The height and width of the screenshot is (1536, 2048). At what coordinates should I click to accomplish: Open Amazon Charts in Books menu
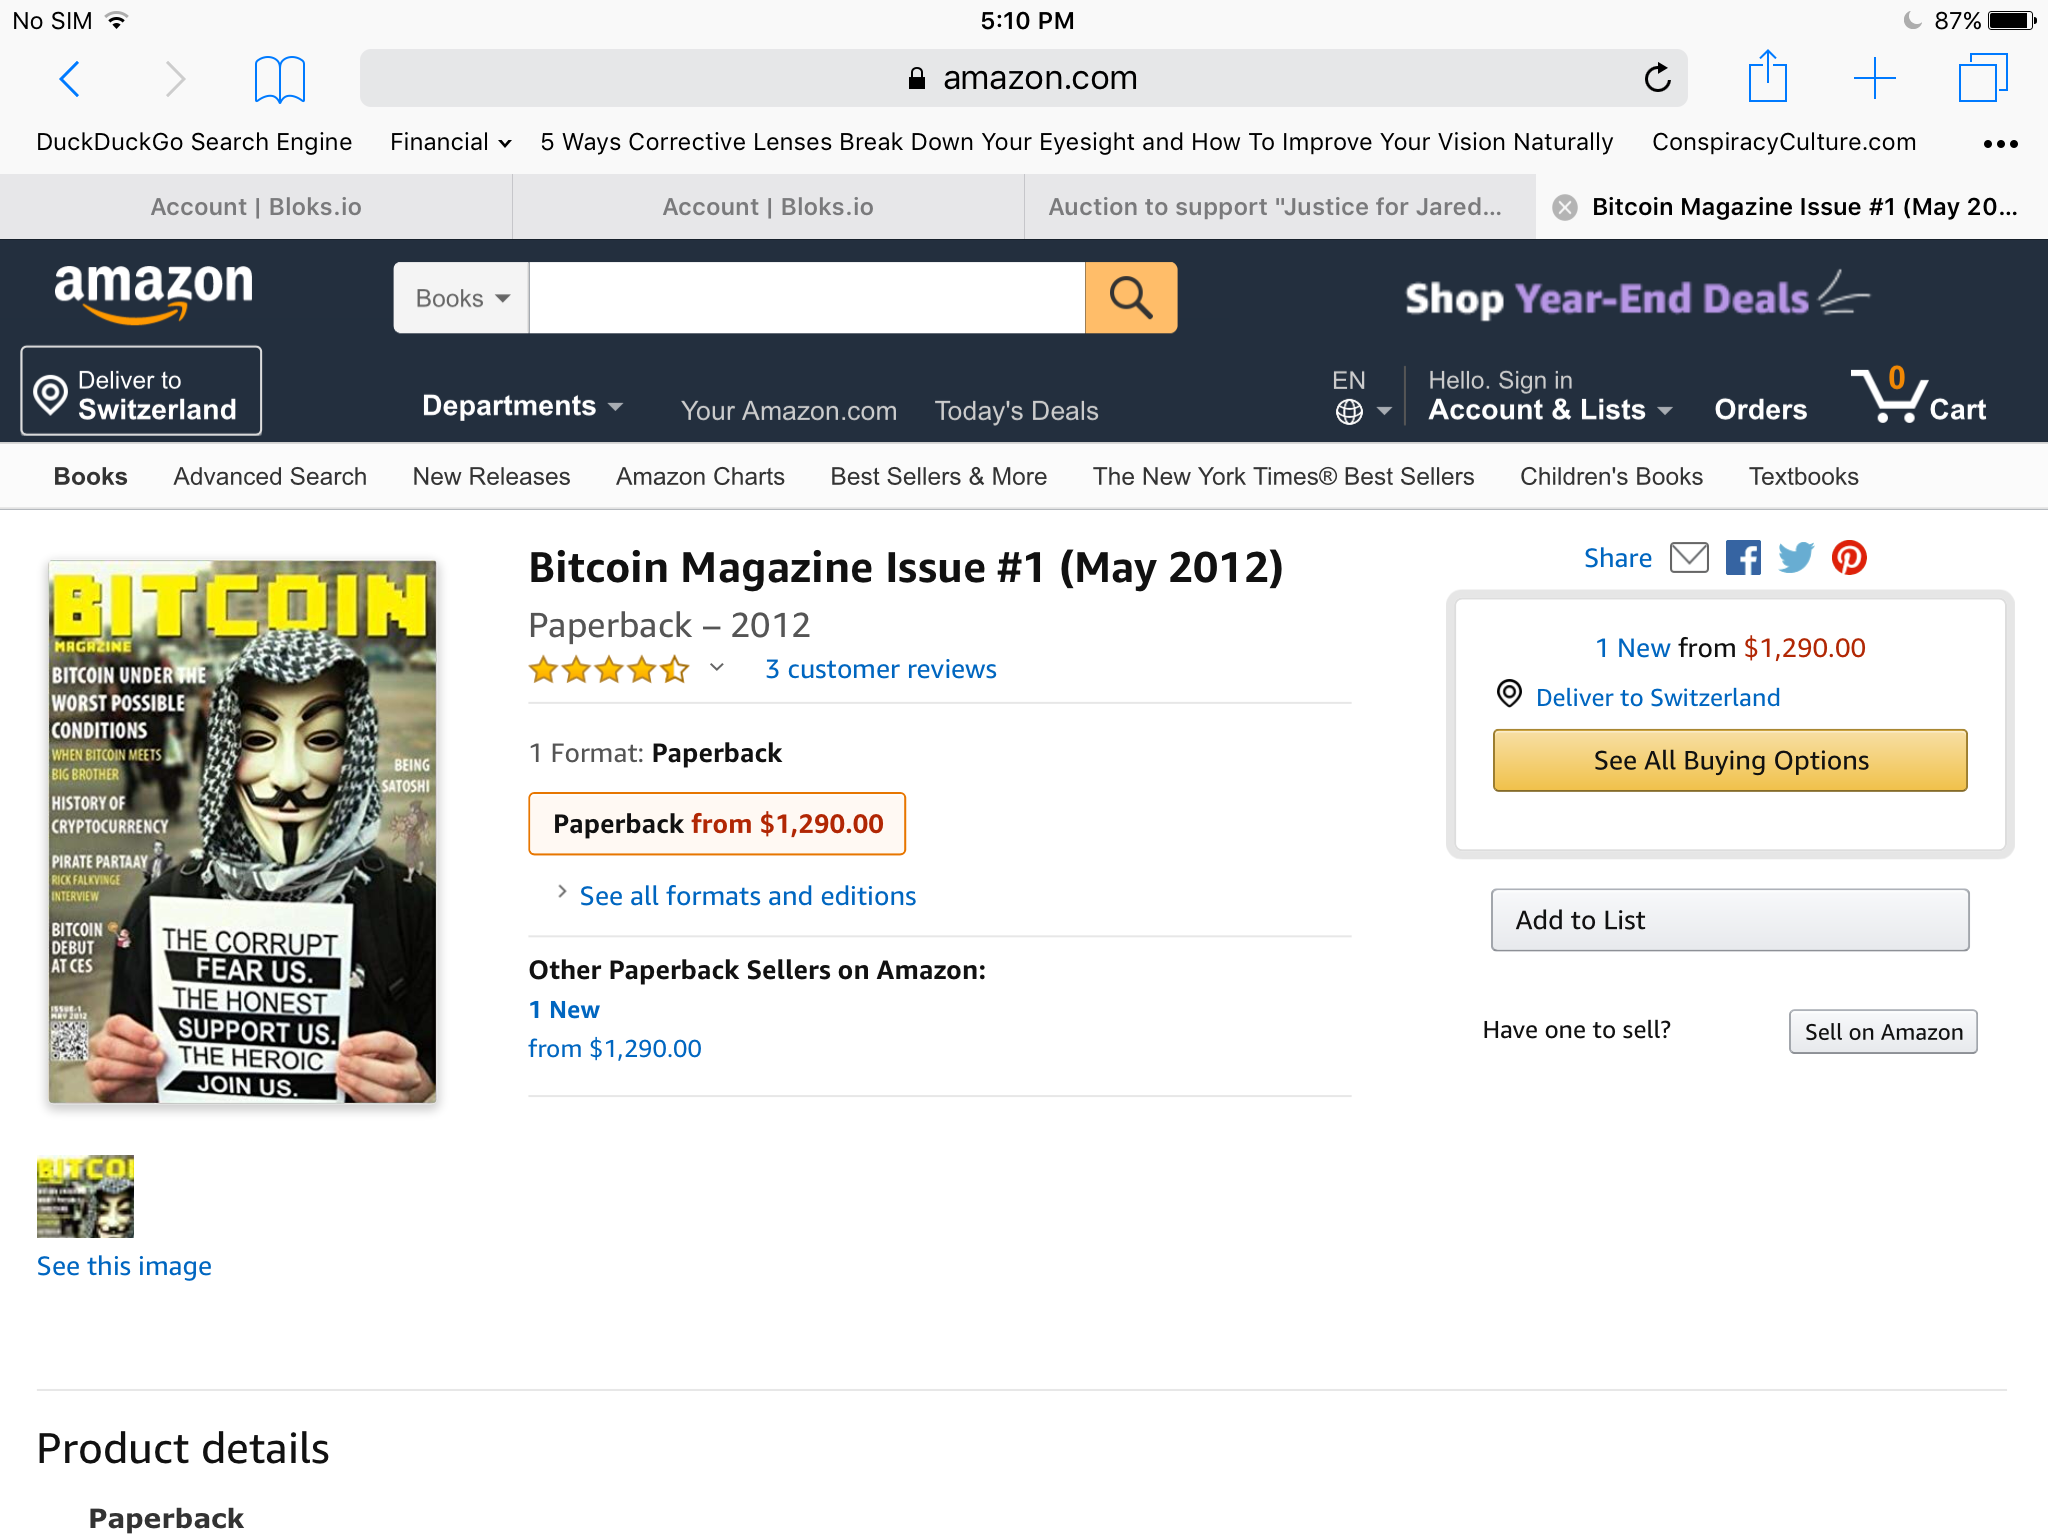[x=700, y=477]
